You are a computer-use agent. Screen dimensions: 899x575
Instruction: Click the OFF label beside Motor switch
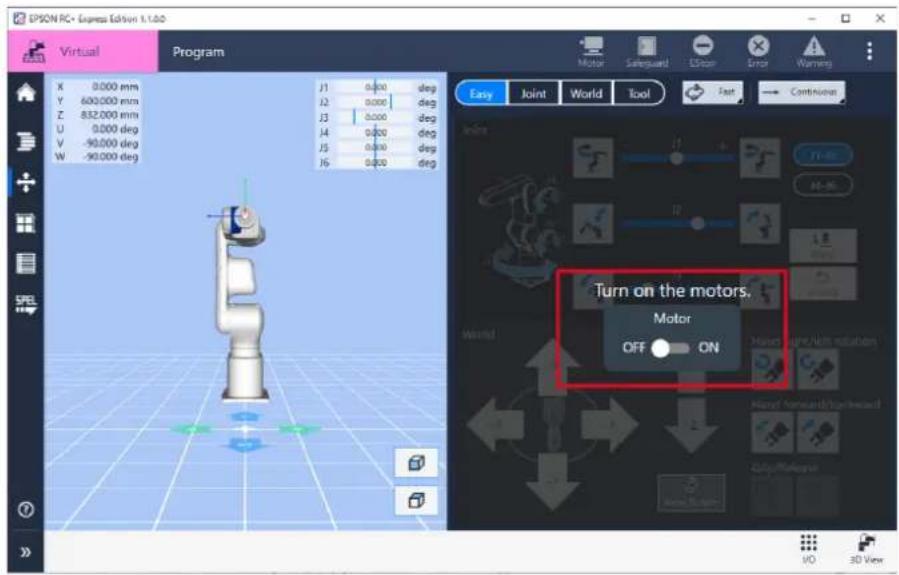634,348
